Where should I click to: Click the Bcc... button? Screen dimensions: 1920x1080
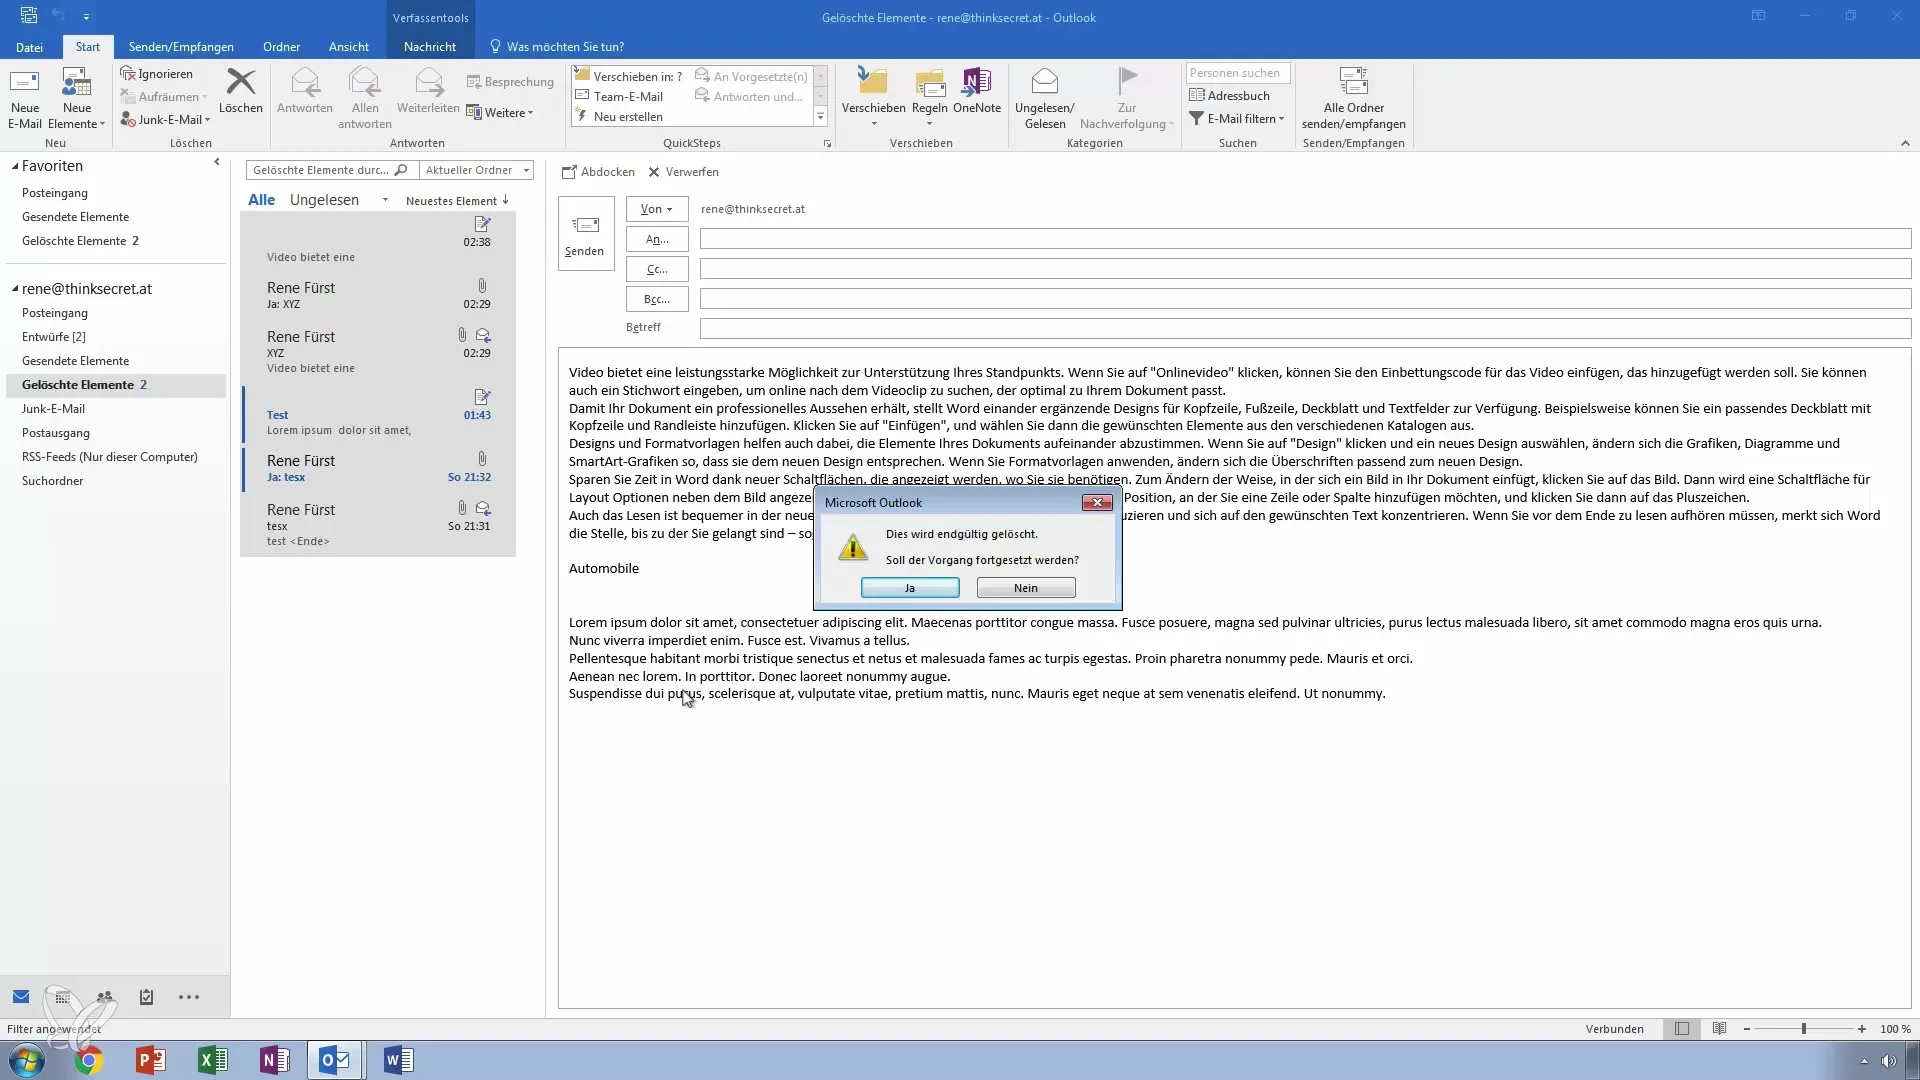(x=657, y=299)
